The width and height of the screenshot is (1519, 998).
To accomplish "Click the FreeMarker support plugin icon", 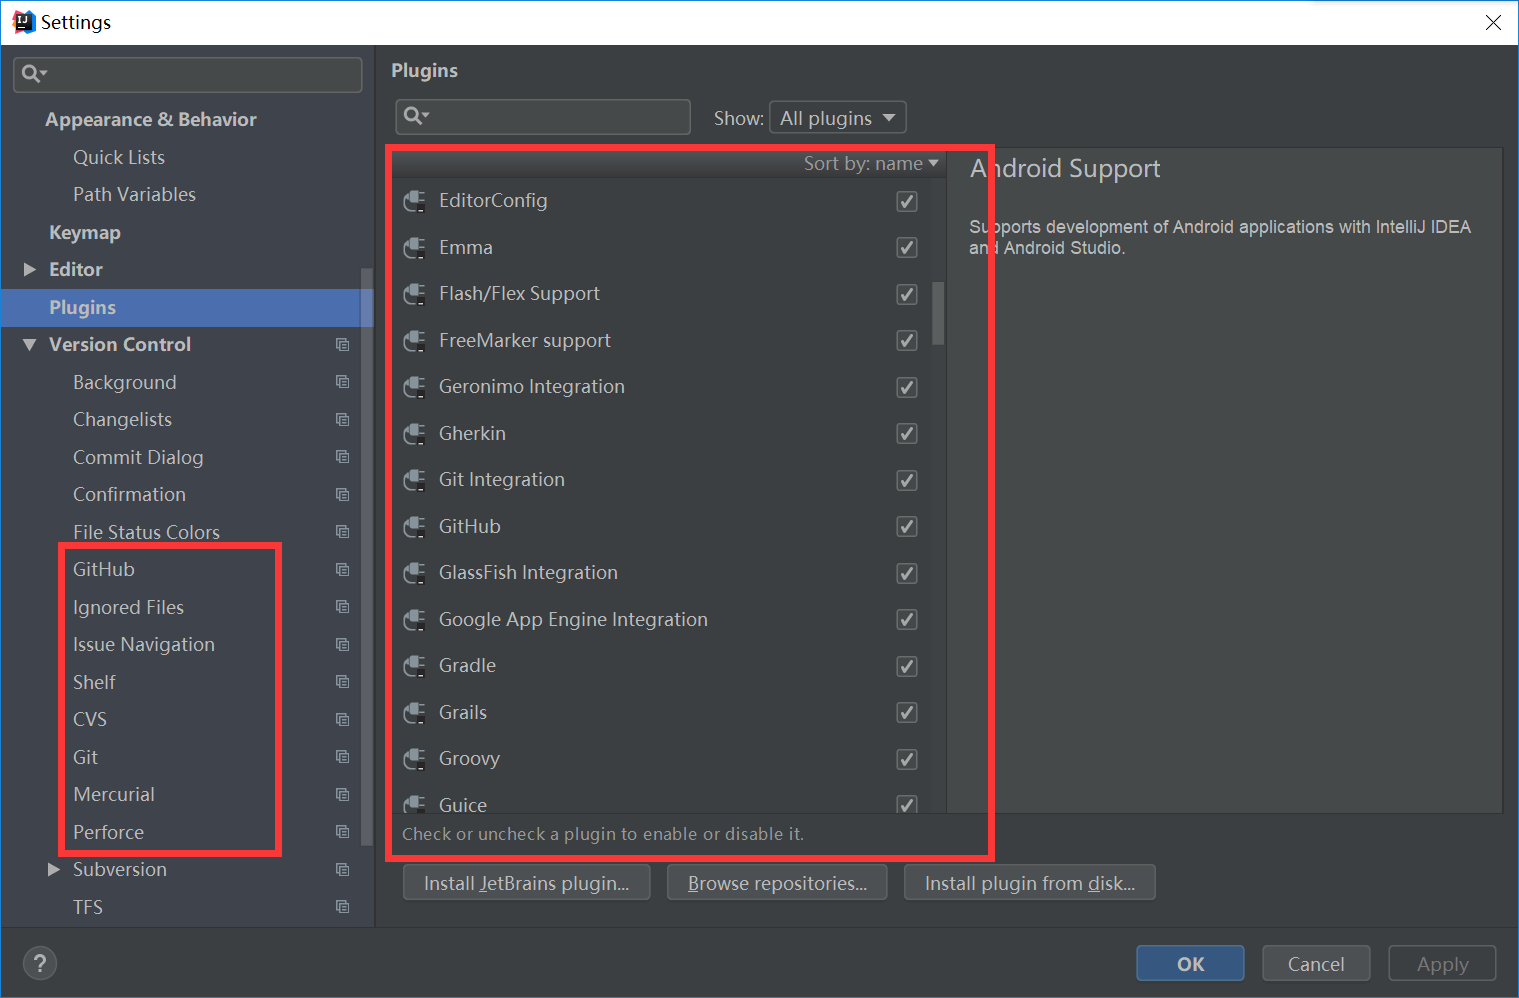I will [x=414, y=341].
